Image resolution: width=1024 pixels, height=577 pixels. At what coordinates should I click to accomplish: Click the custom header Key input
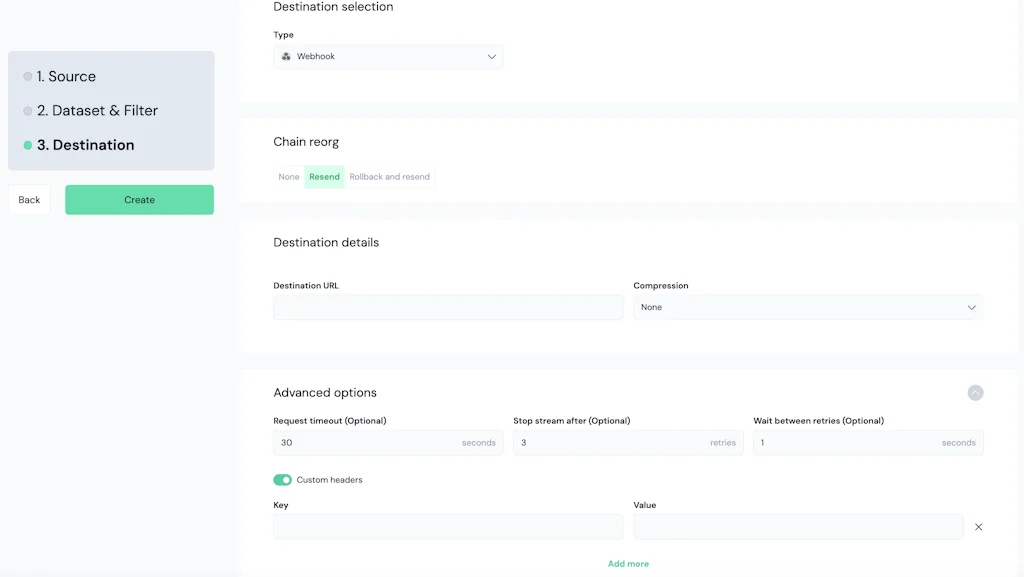448,526
